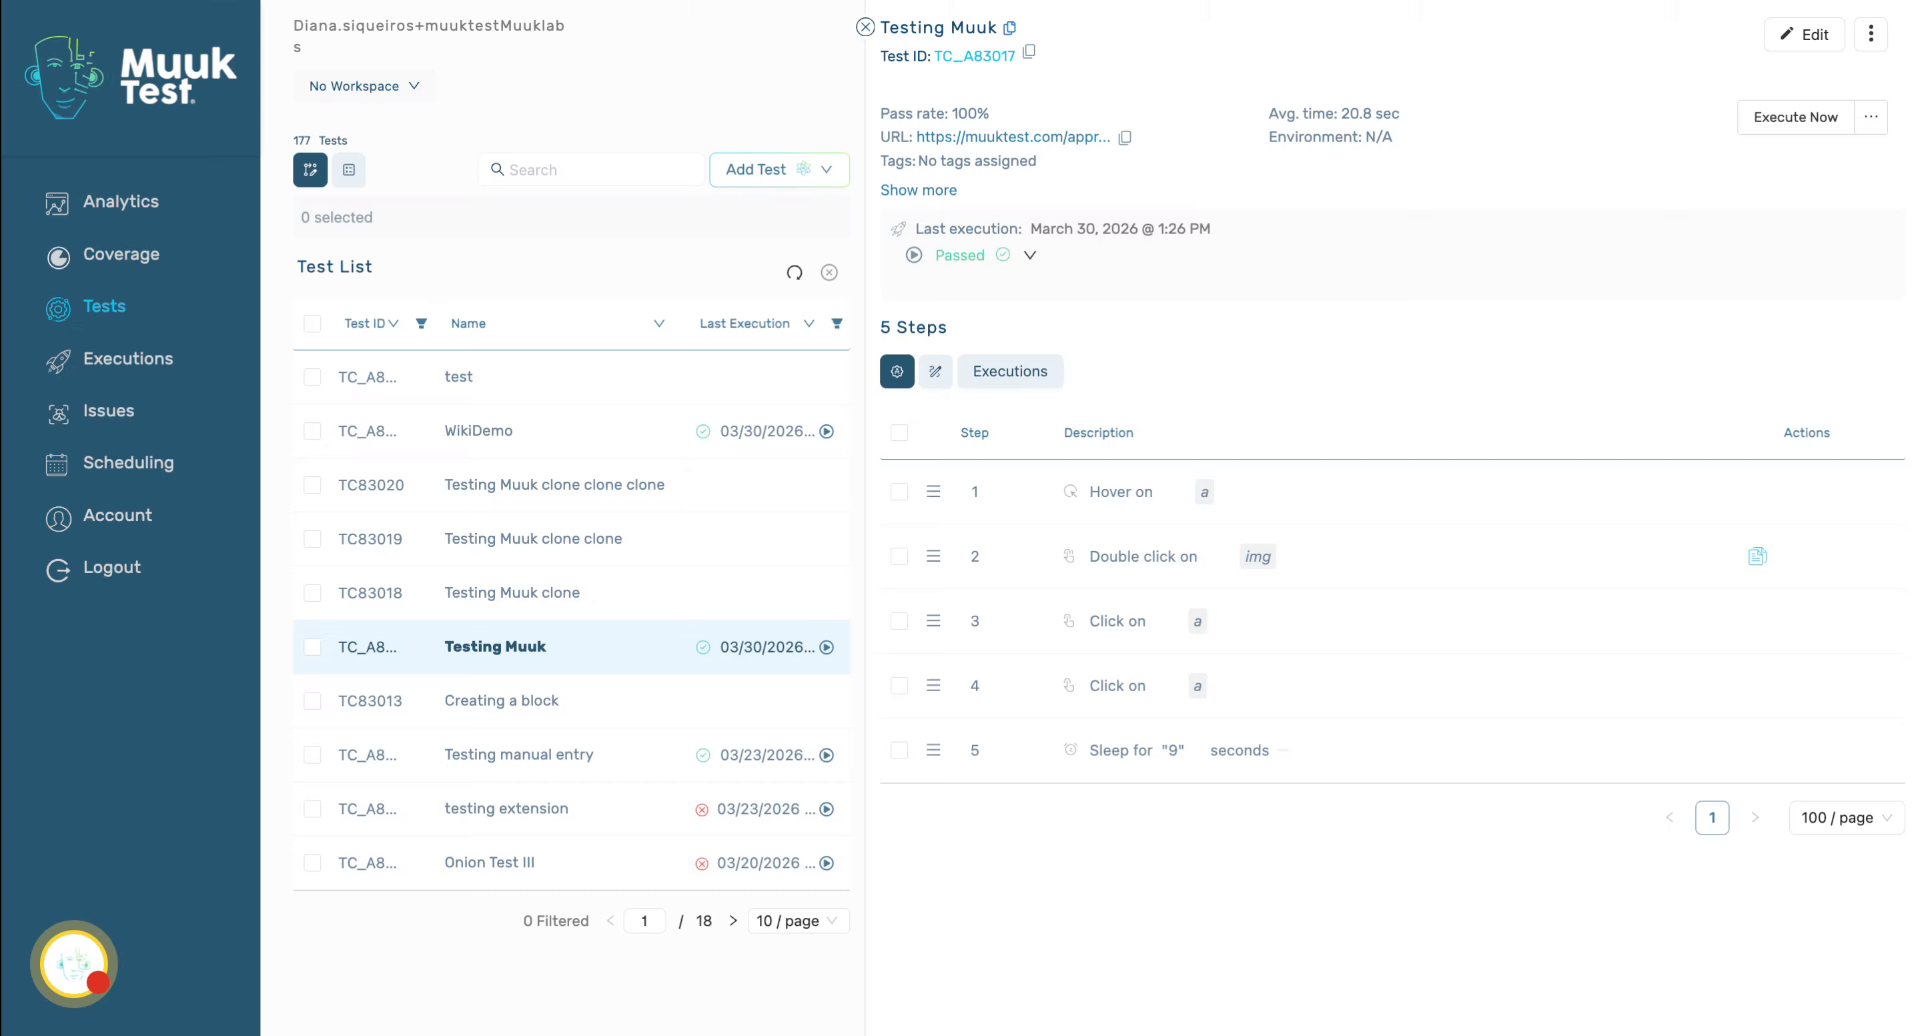This screenshot has height=1036, width=1920.
Task: Open the No Workspace dropdown
Action: click(364, 86)
